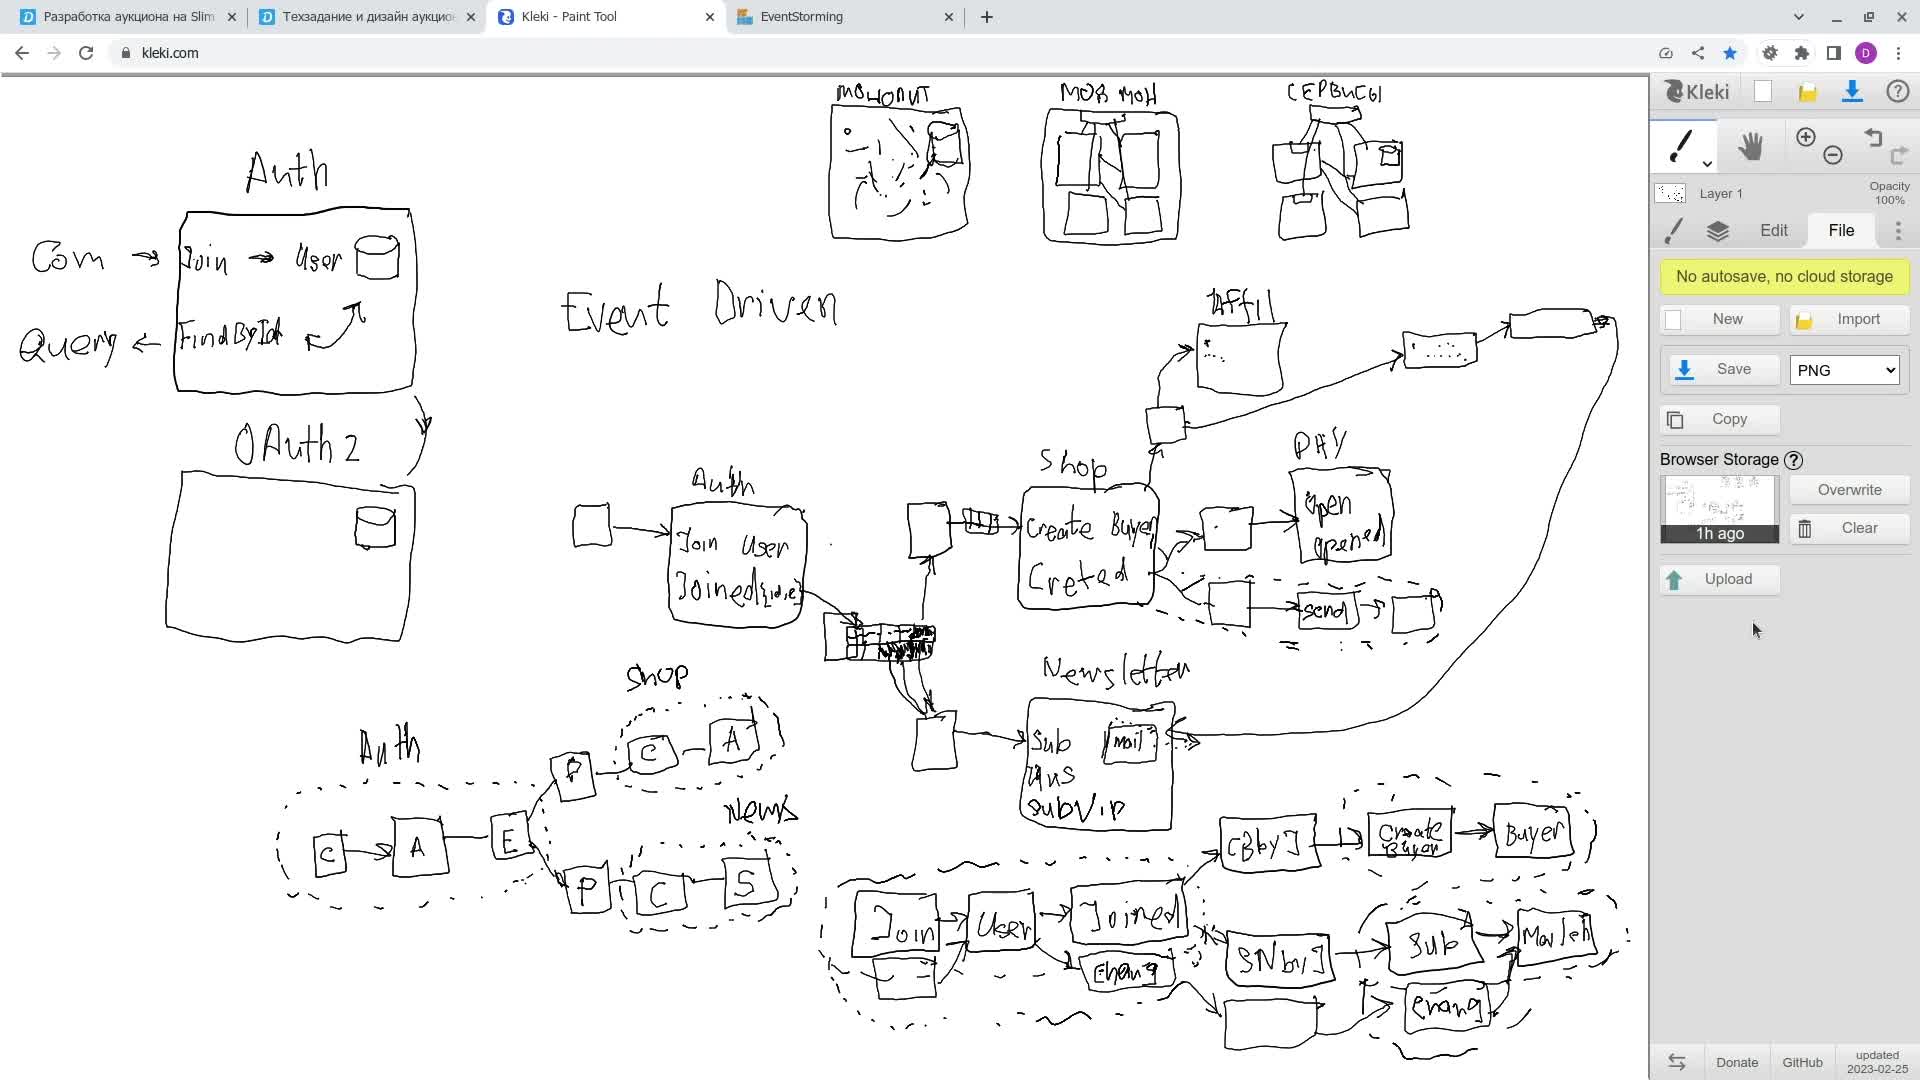The width and height of the screenshot is (1920, 1080).
Task: Click the yellow open-file folder icon
Action: [1807, 93]
